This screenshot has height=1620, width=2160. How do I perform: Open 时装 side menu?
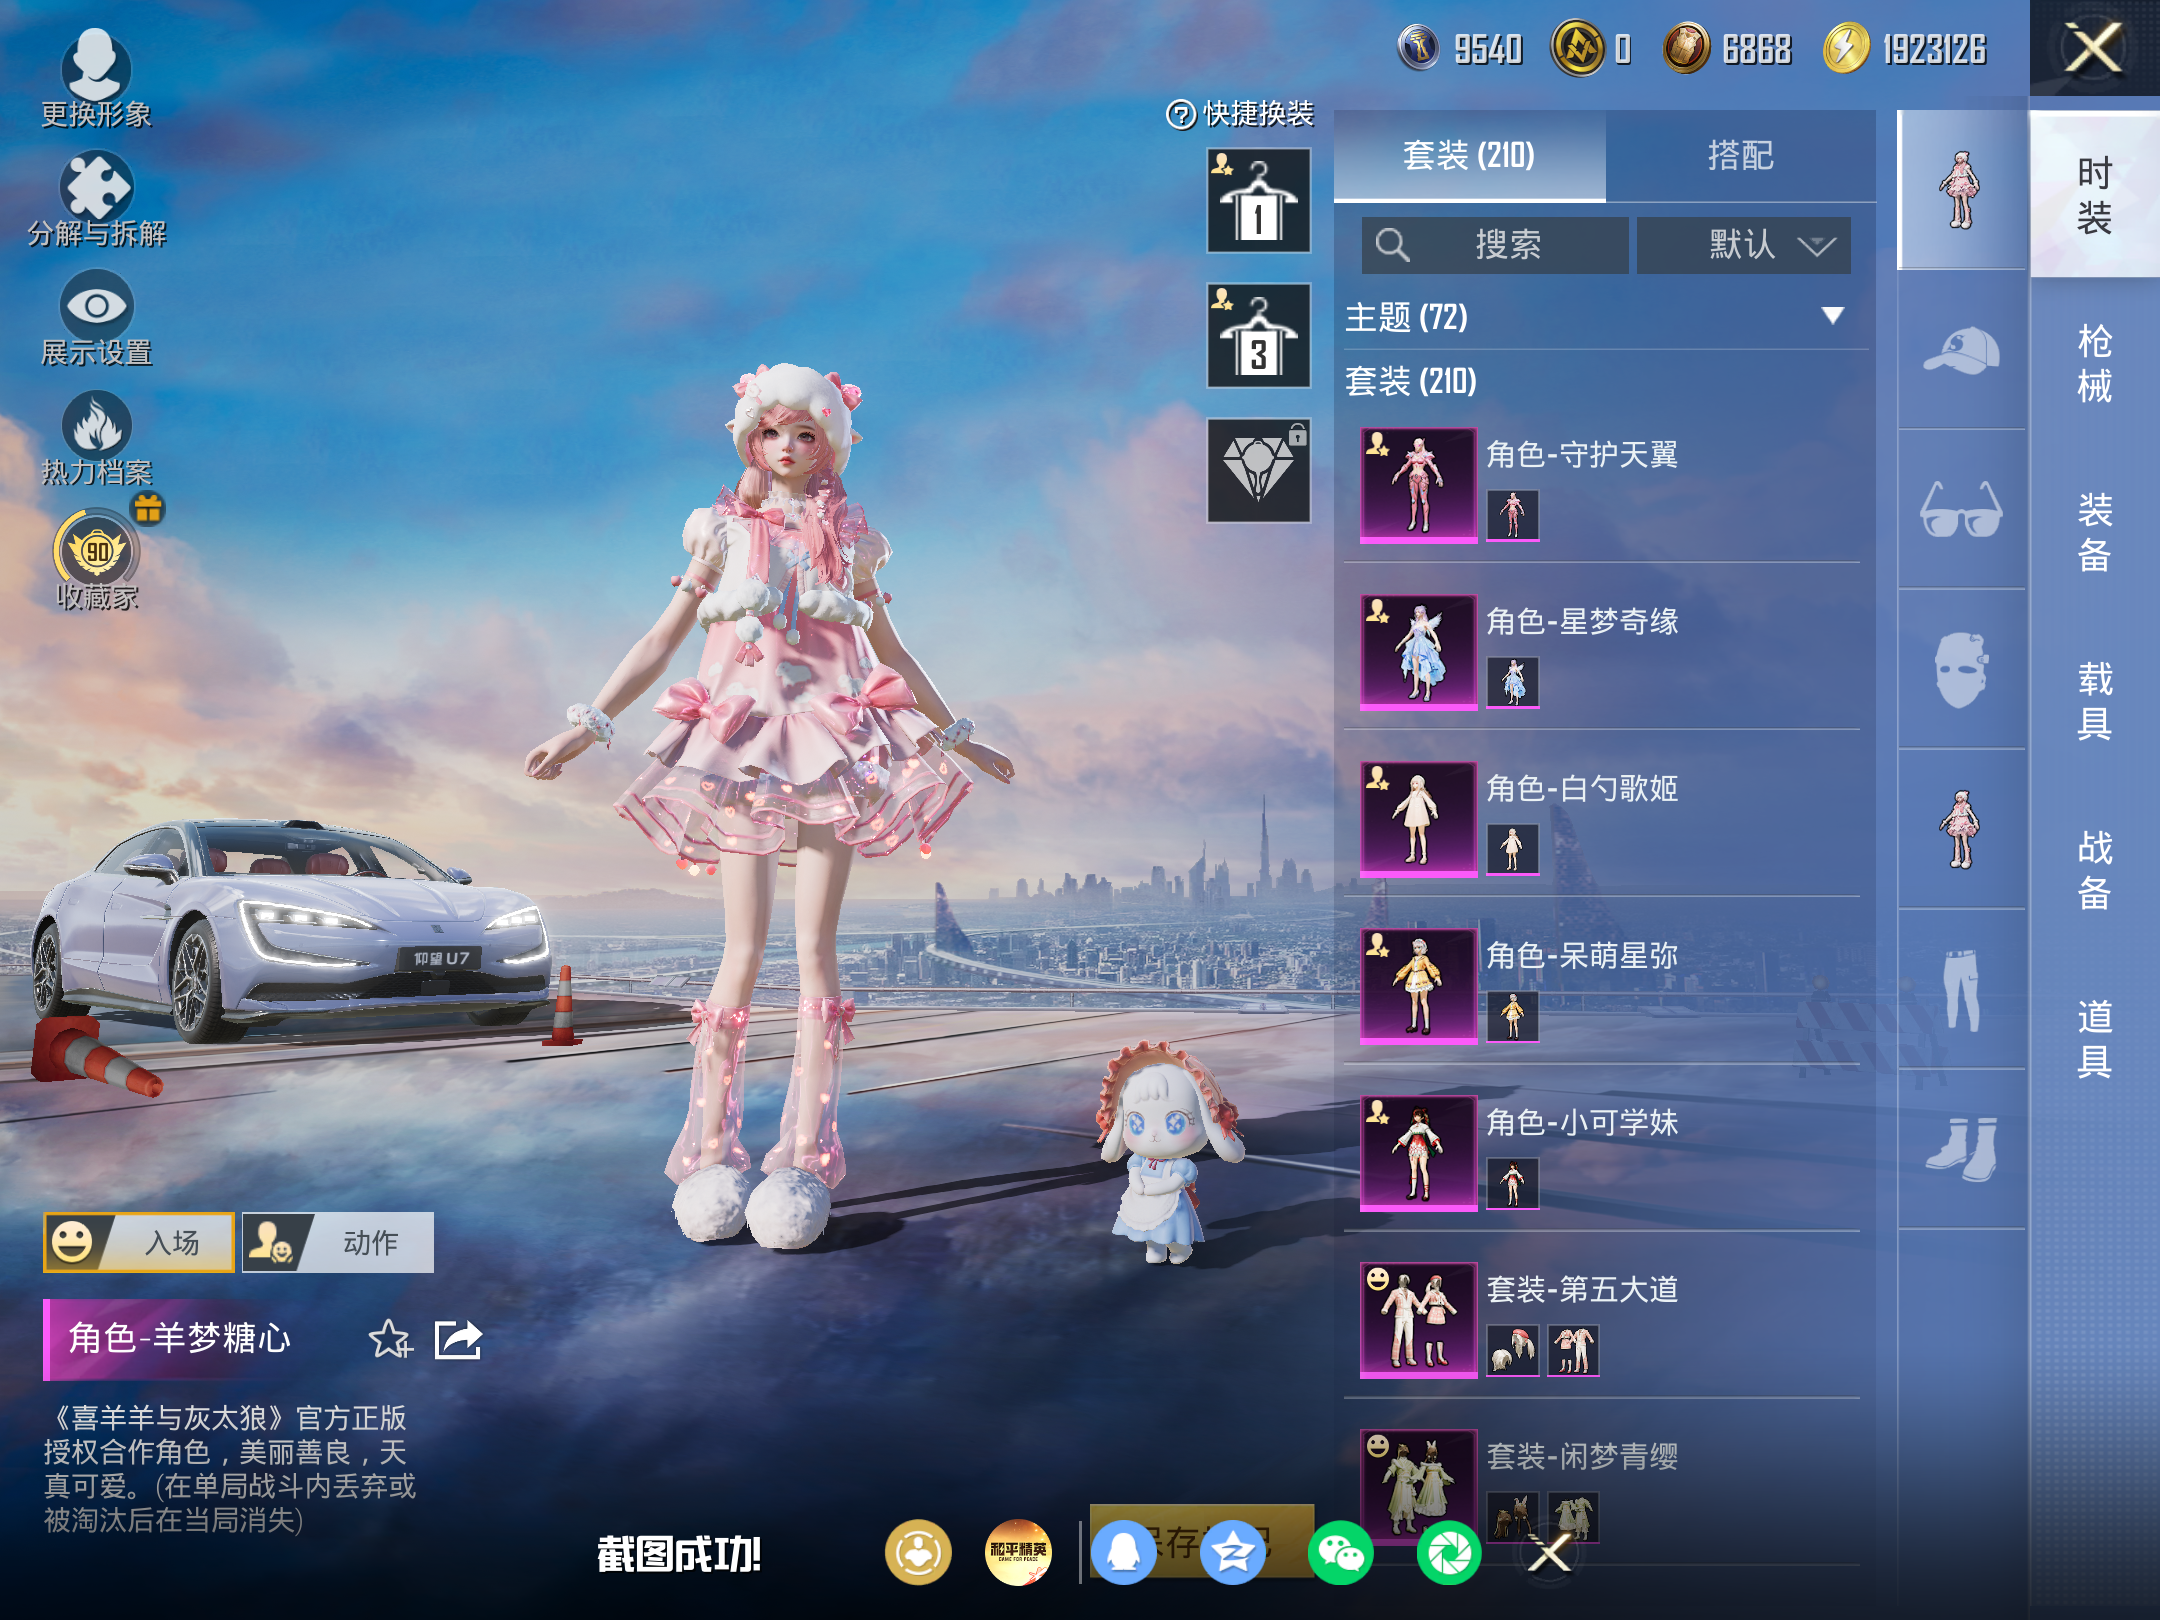[x=2094, y=196]
